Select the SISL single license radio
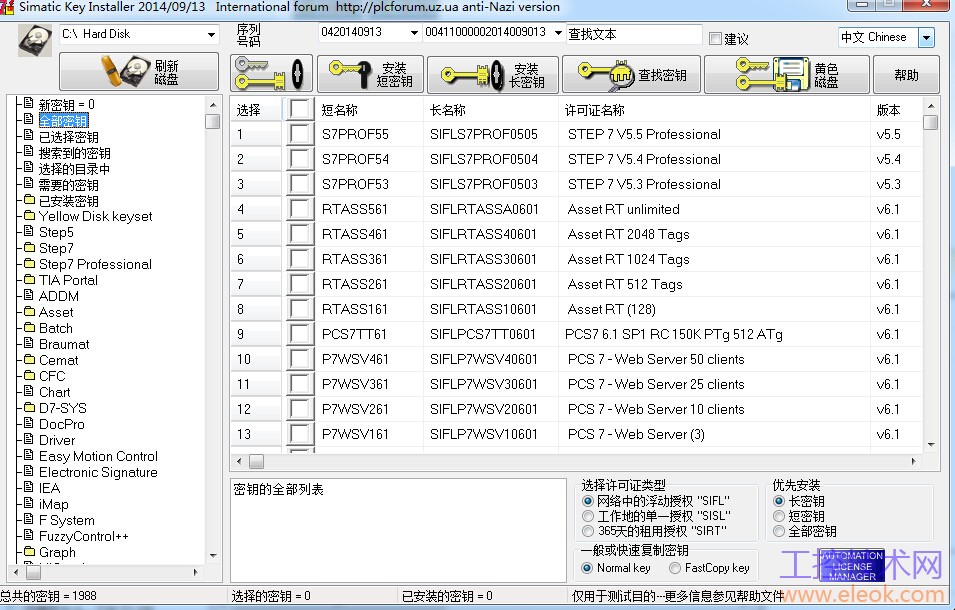Image resolution: width=955 pixels, height=610 pixels. coord(588,516)
